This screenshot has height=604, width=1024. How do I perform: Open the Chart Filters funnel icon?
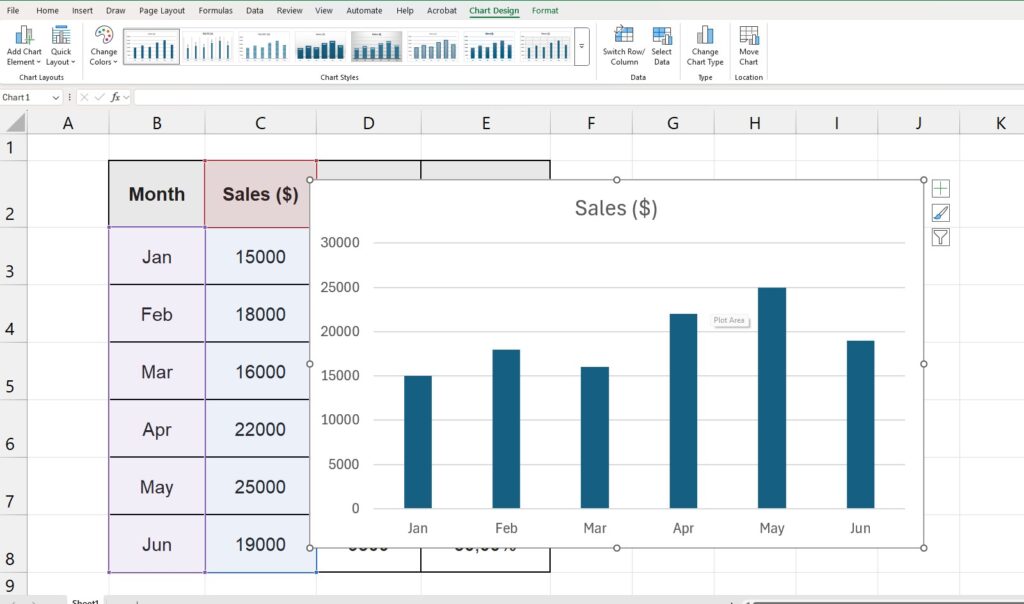940,237
